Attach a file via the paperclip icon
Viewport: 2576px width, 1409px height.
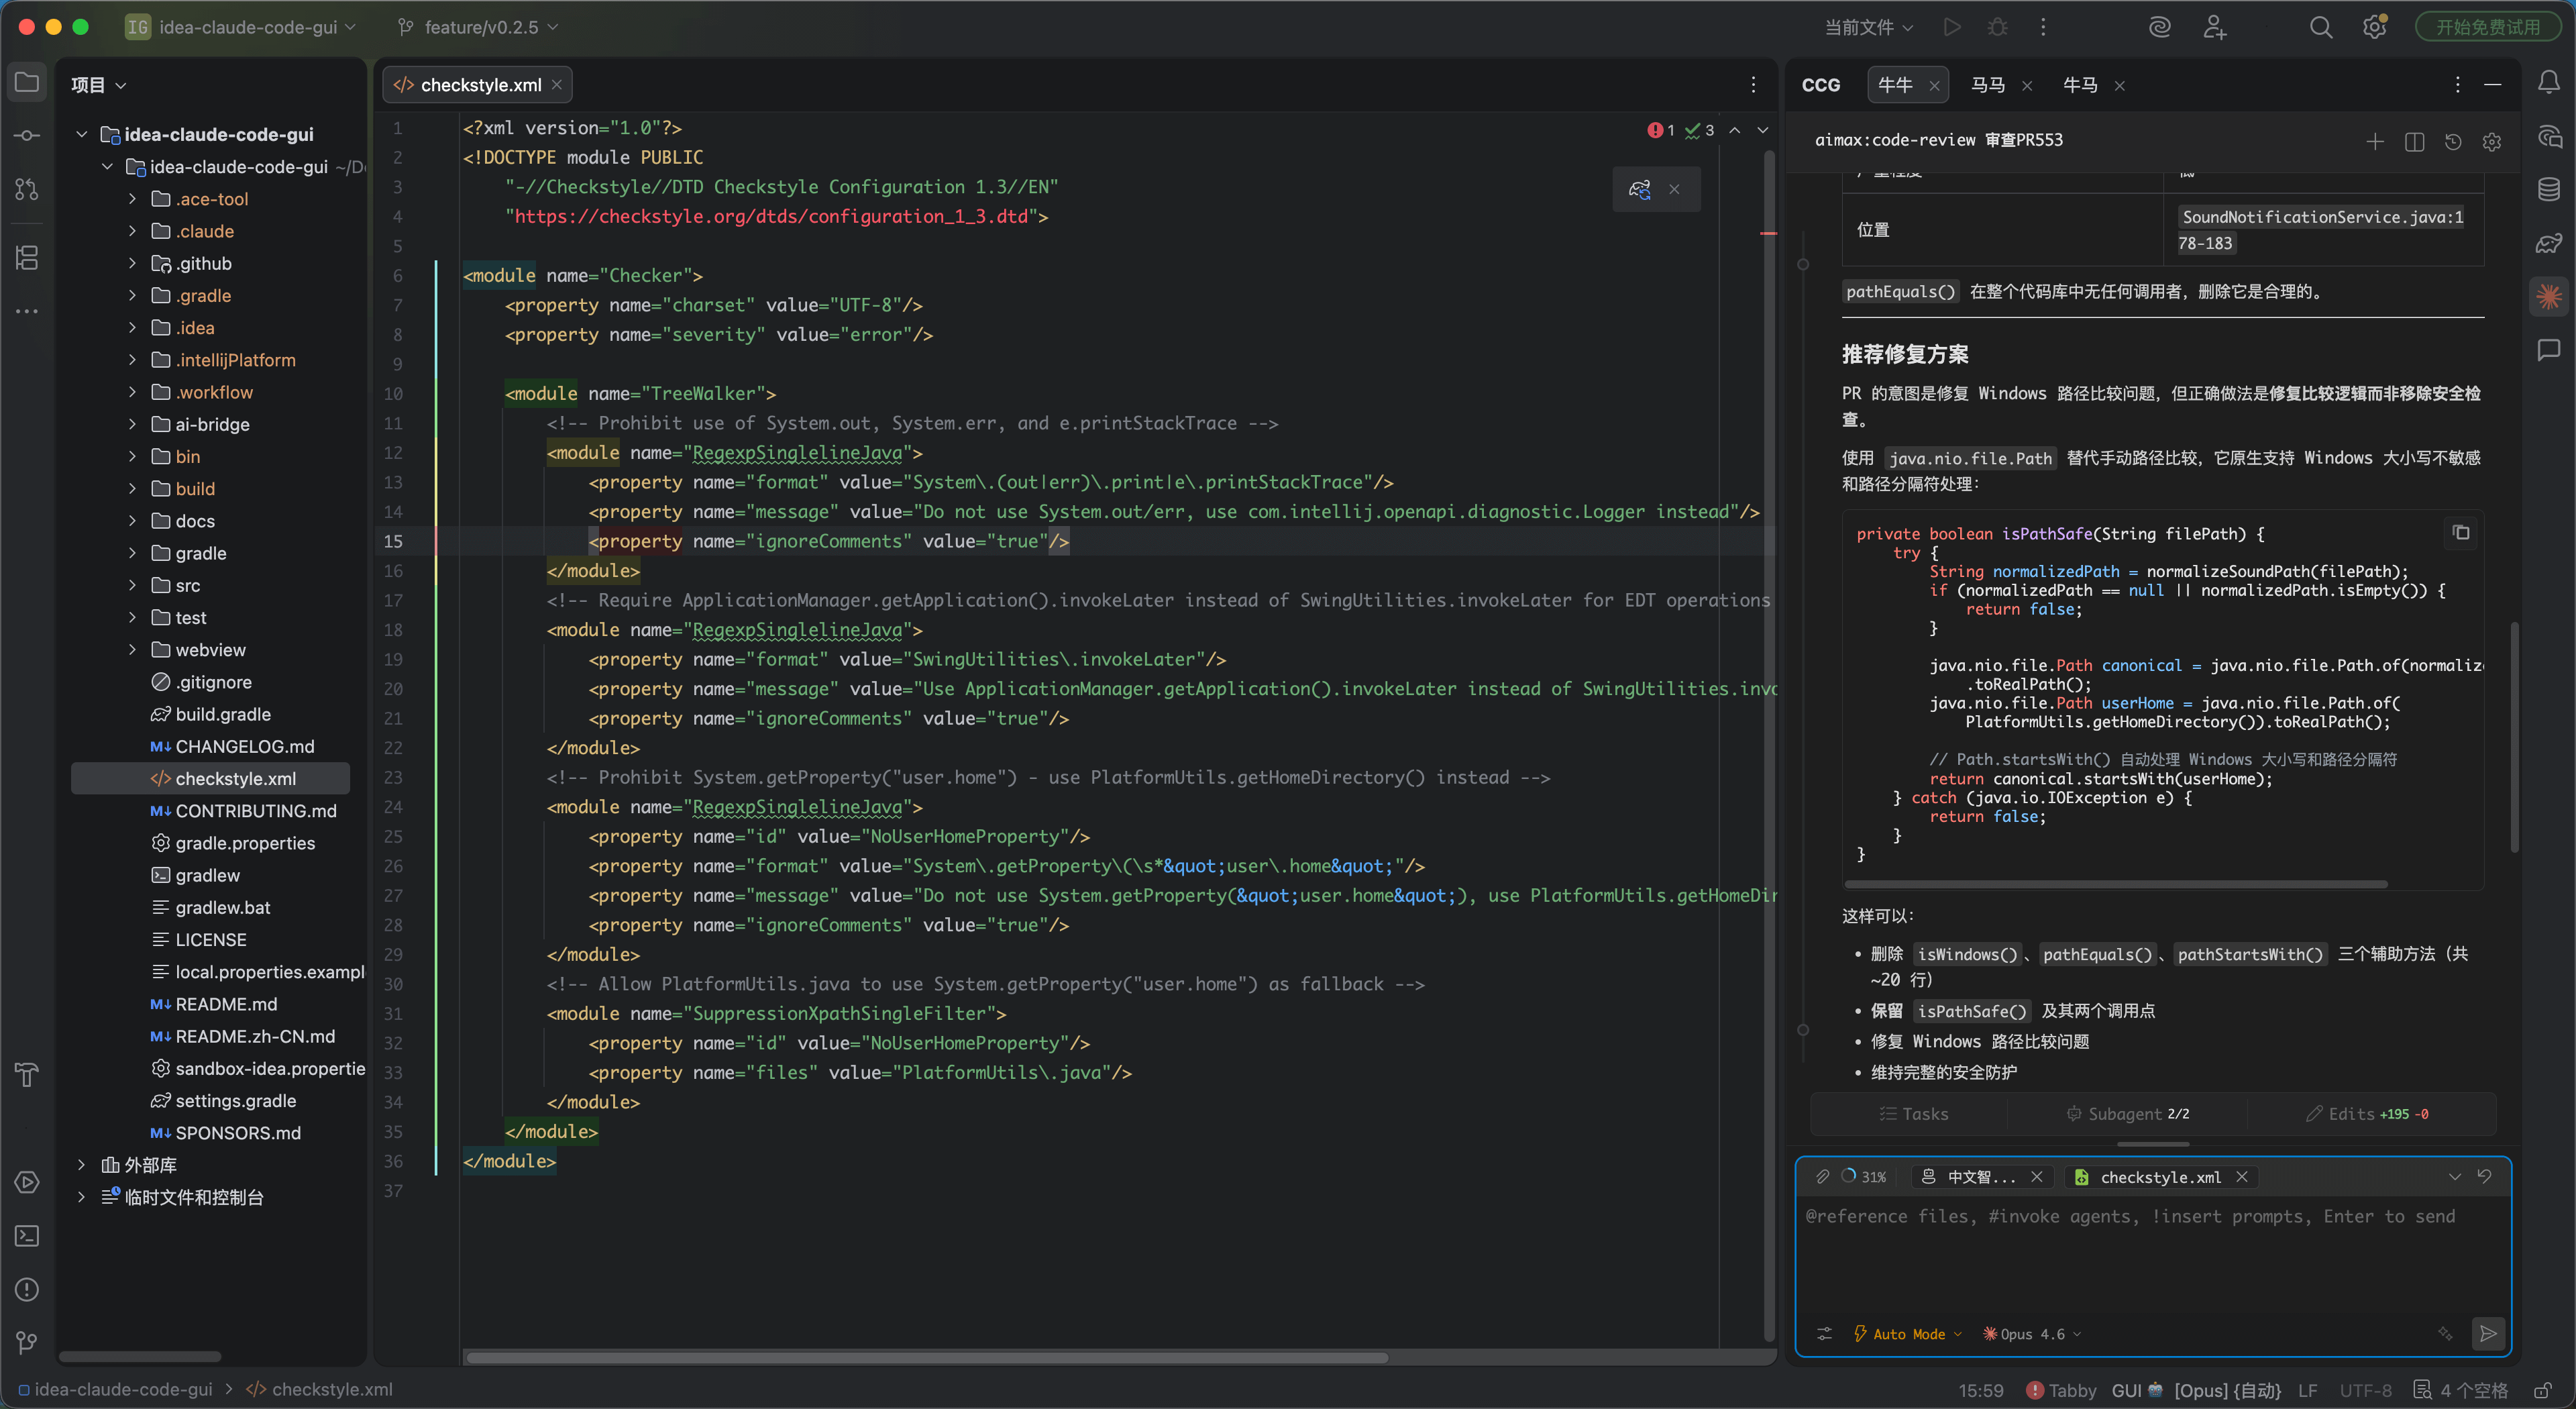pos(1823,1177)
